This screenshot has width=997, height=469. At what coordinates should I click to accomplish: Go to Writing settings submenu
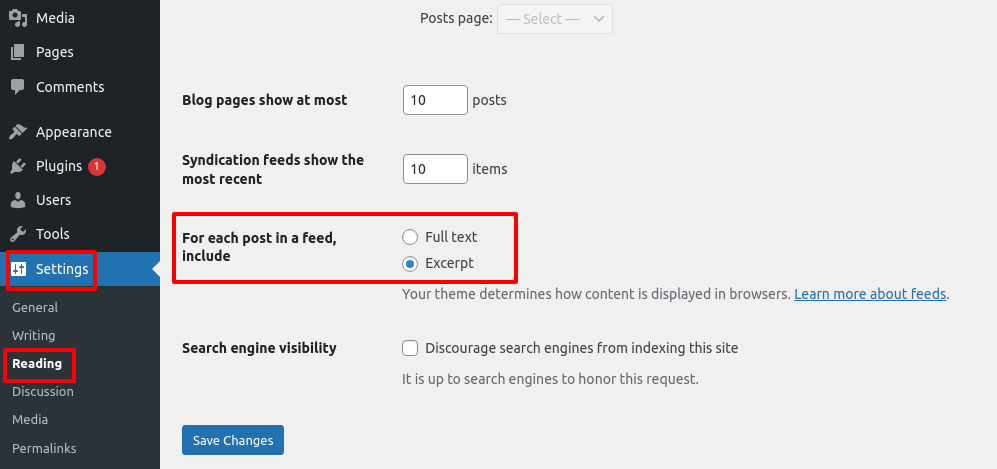click(x=34, y=336)
